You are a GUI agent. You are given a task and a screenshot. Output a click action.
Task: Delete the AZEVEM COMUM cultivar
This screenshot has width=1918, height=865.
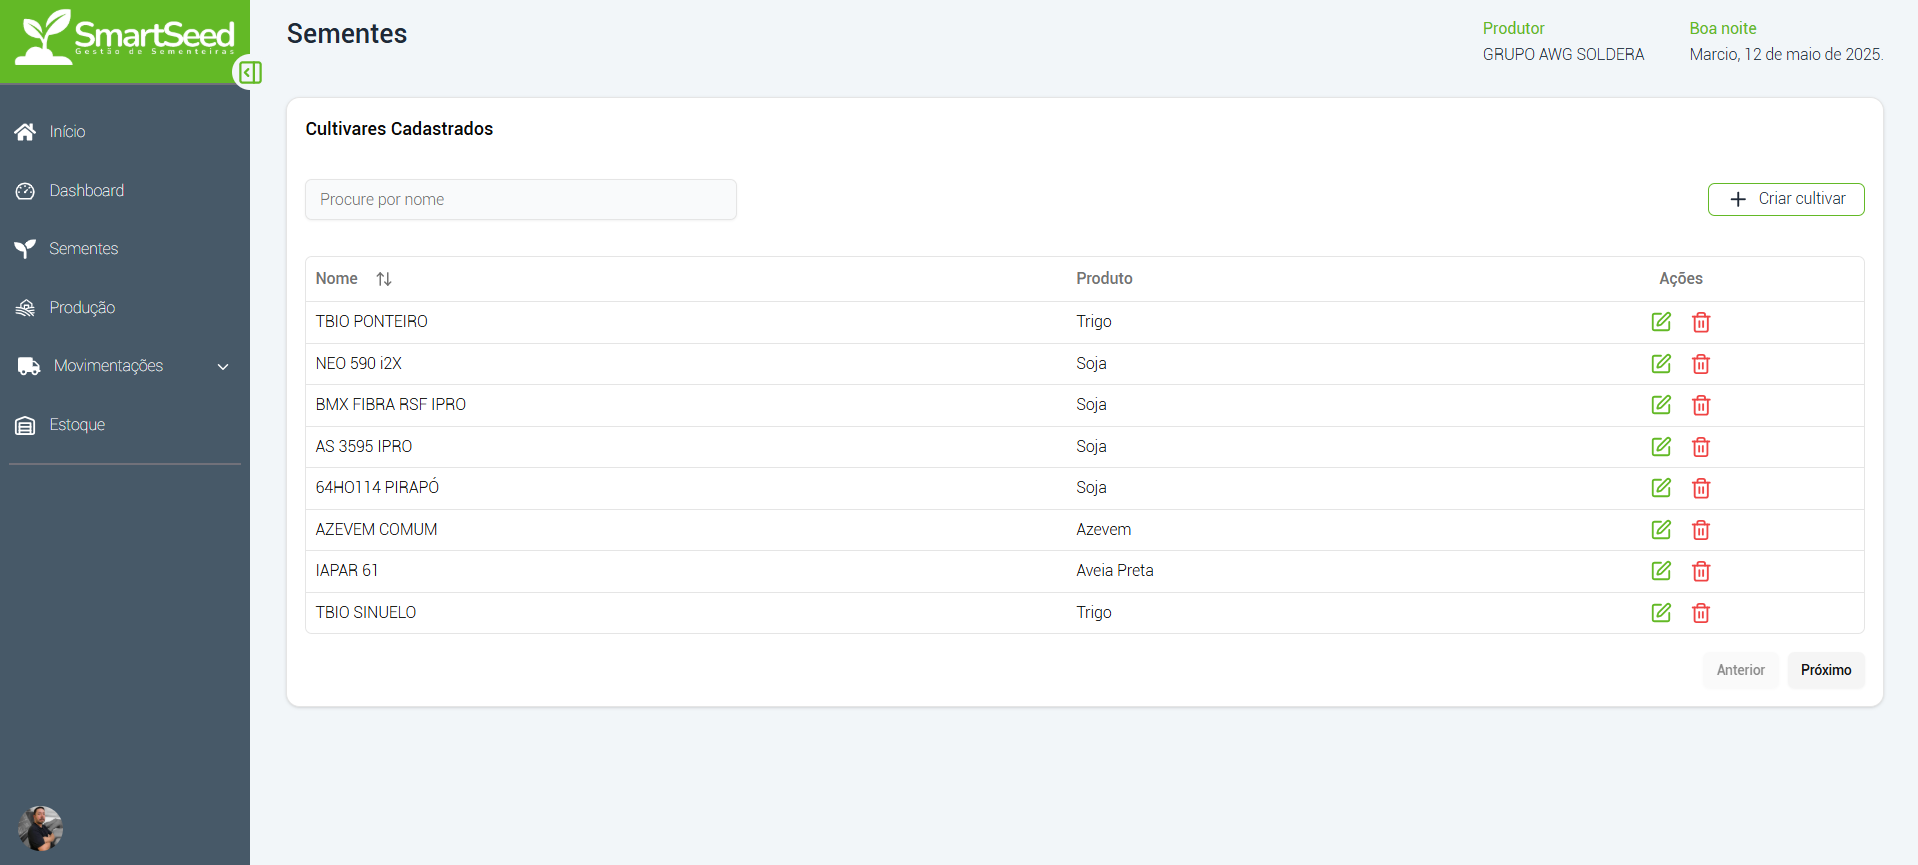point(1701,530)
